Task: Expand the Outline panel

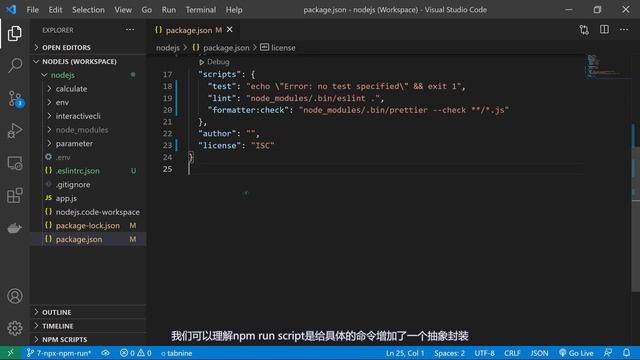Action: click(88, 312)
